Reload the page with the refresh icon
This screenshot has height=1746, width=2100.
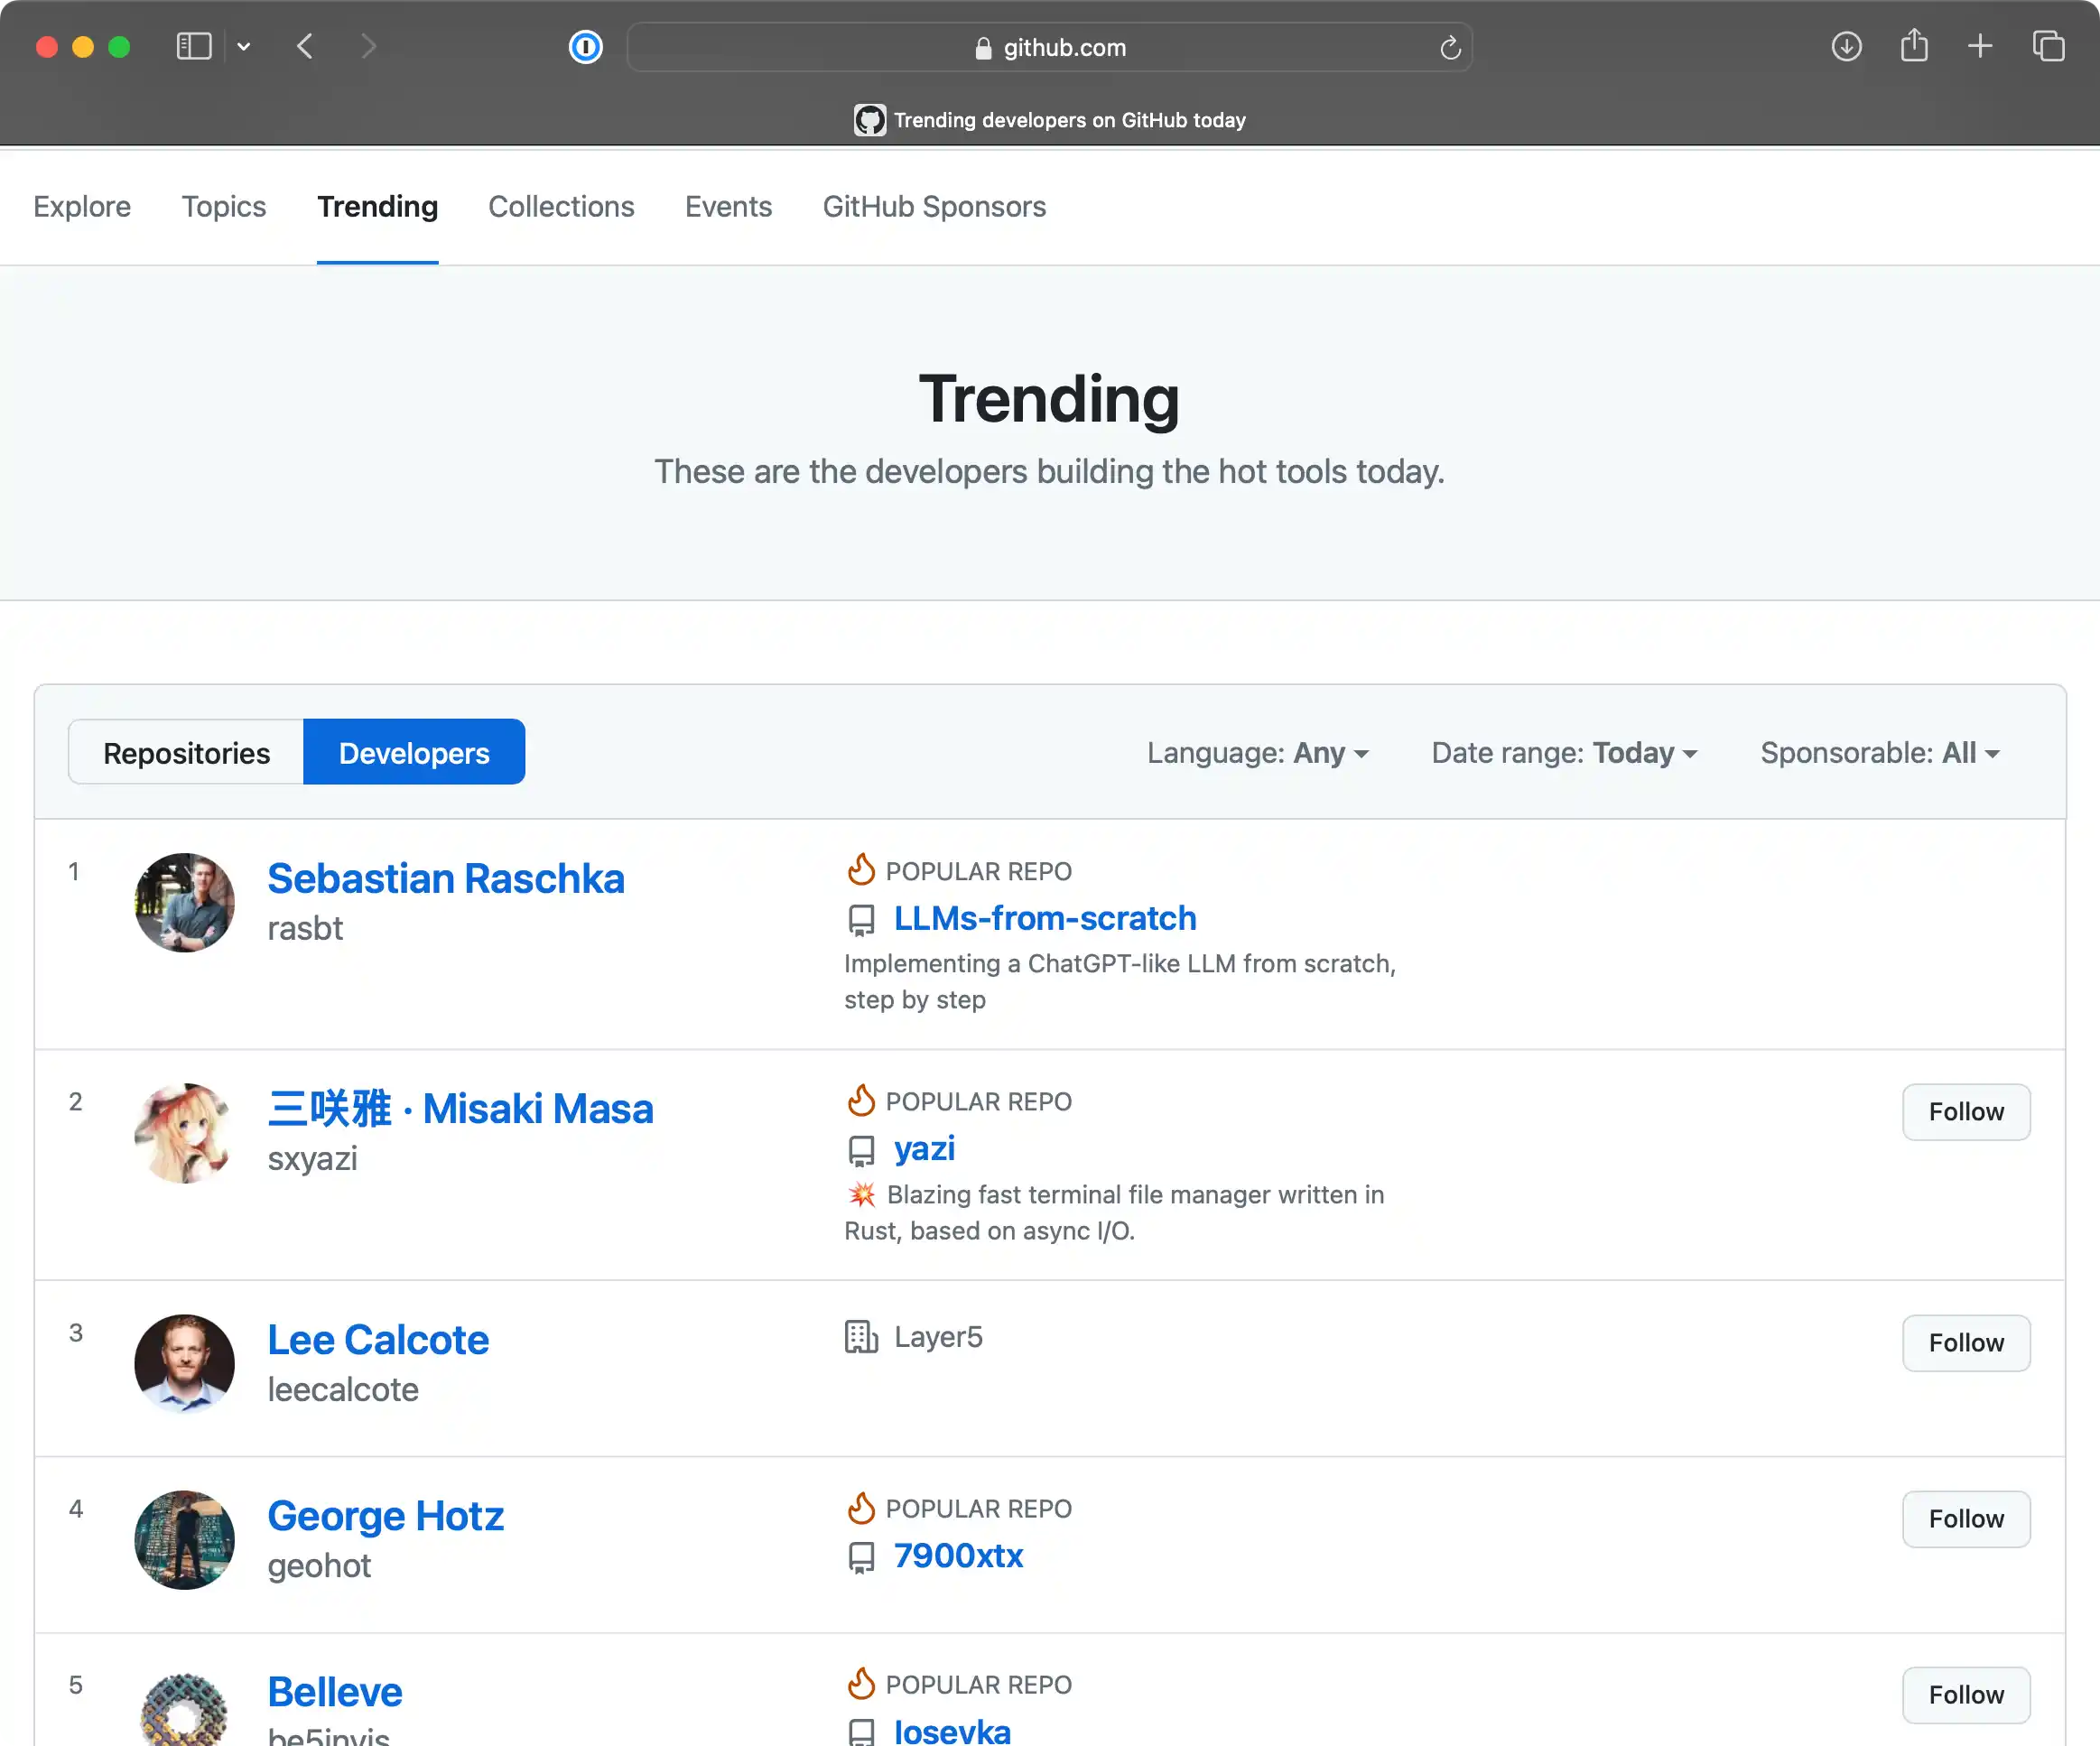[1450, 47]
